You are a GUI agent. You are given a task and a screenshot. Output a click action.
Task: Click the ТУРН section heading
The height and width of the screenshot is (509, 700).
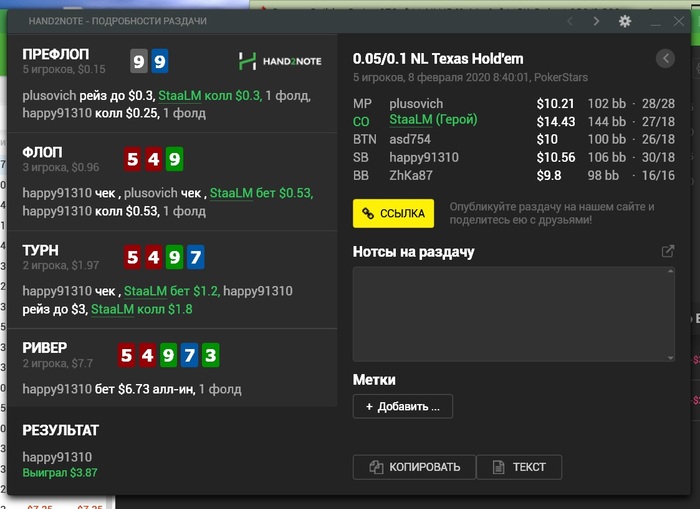pyautogui.click(x=40, y=250)
